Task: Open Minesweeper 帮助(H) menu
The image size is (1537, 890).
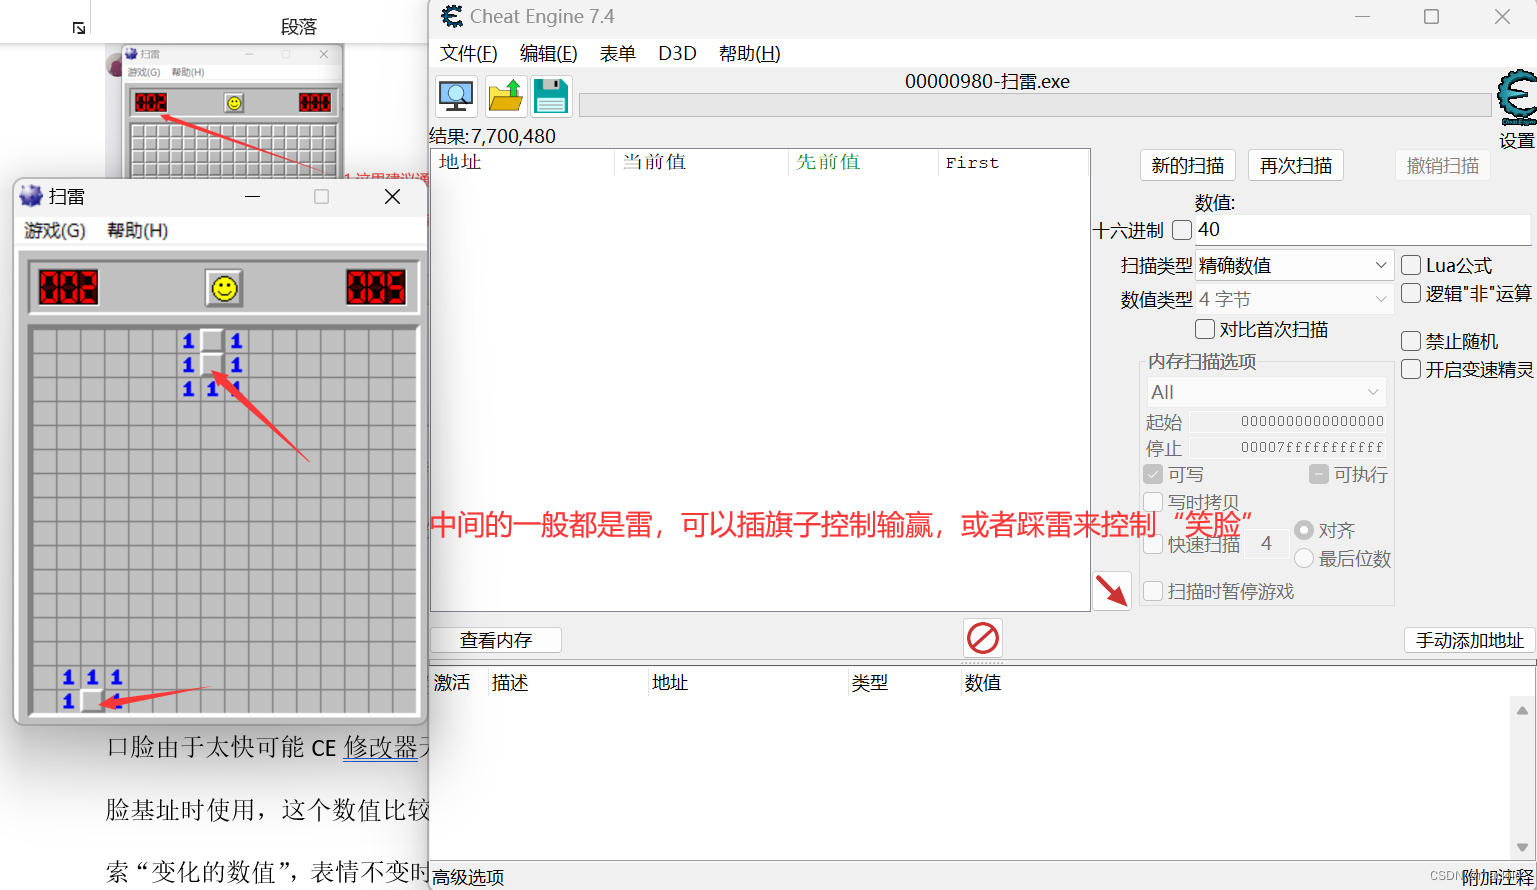Action: pos(138,231)
